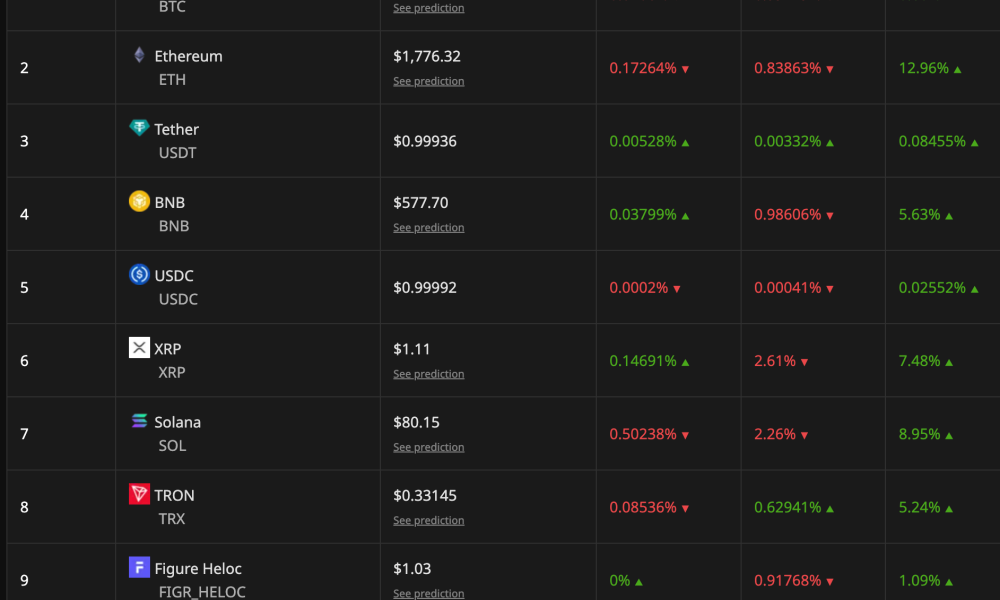Click USDC change value 0.02552%
The height and width of the screenshot is (600, 1000).
932,288
